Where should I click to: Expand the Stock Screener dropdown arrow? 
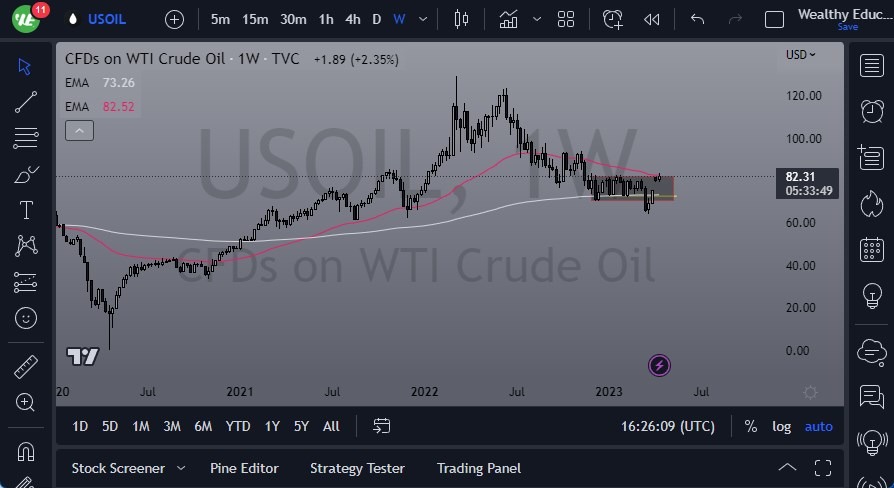tap(181, 468)
